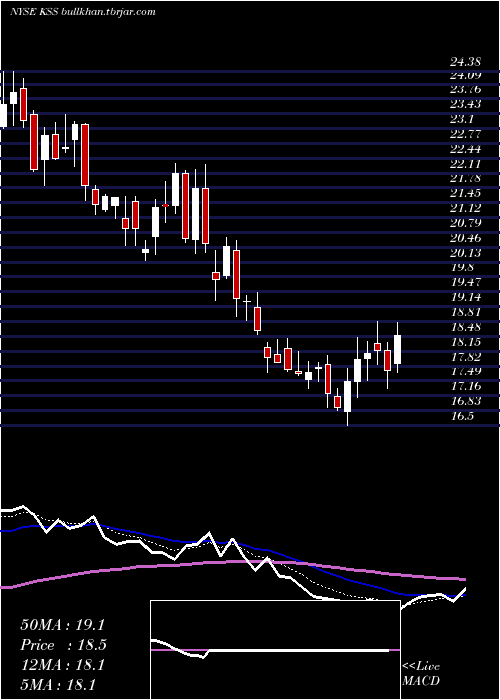The height and width of the screenshot is (700, 500).
Task: Click the 17.82 price axis label
Action: (465, 357)
